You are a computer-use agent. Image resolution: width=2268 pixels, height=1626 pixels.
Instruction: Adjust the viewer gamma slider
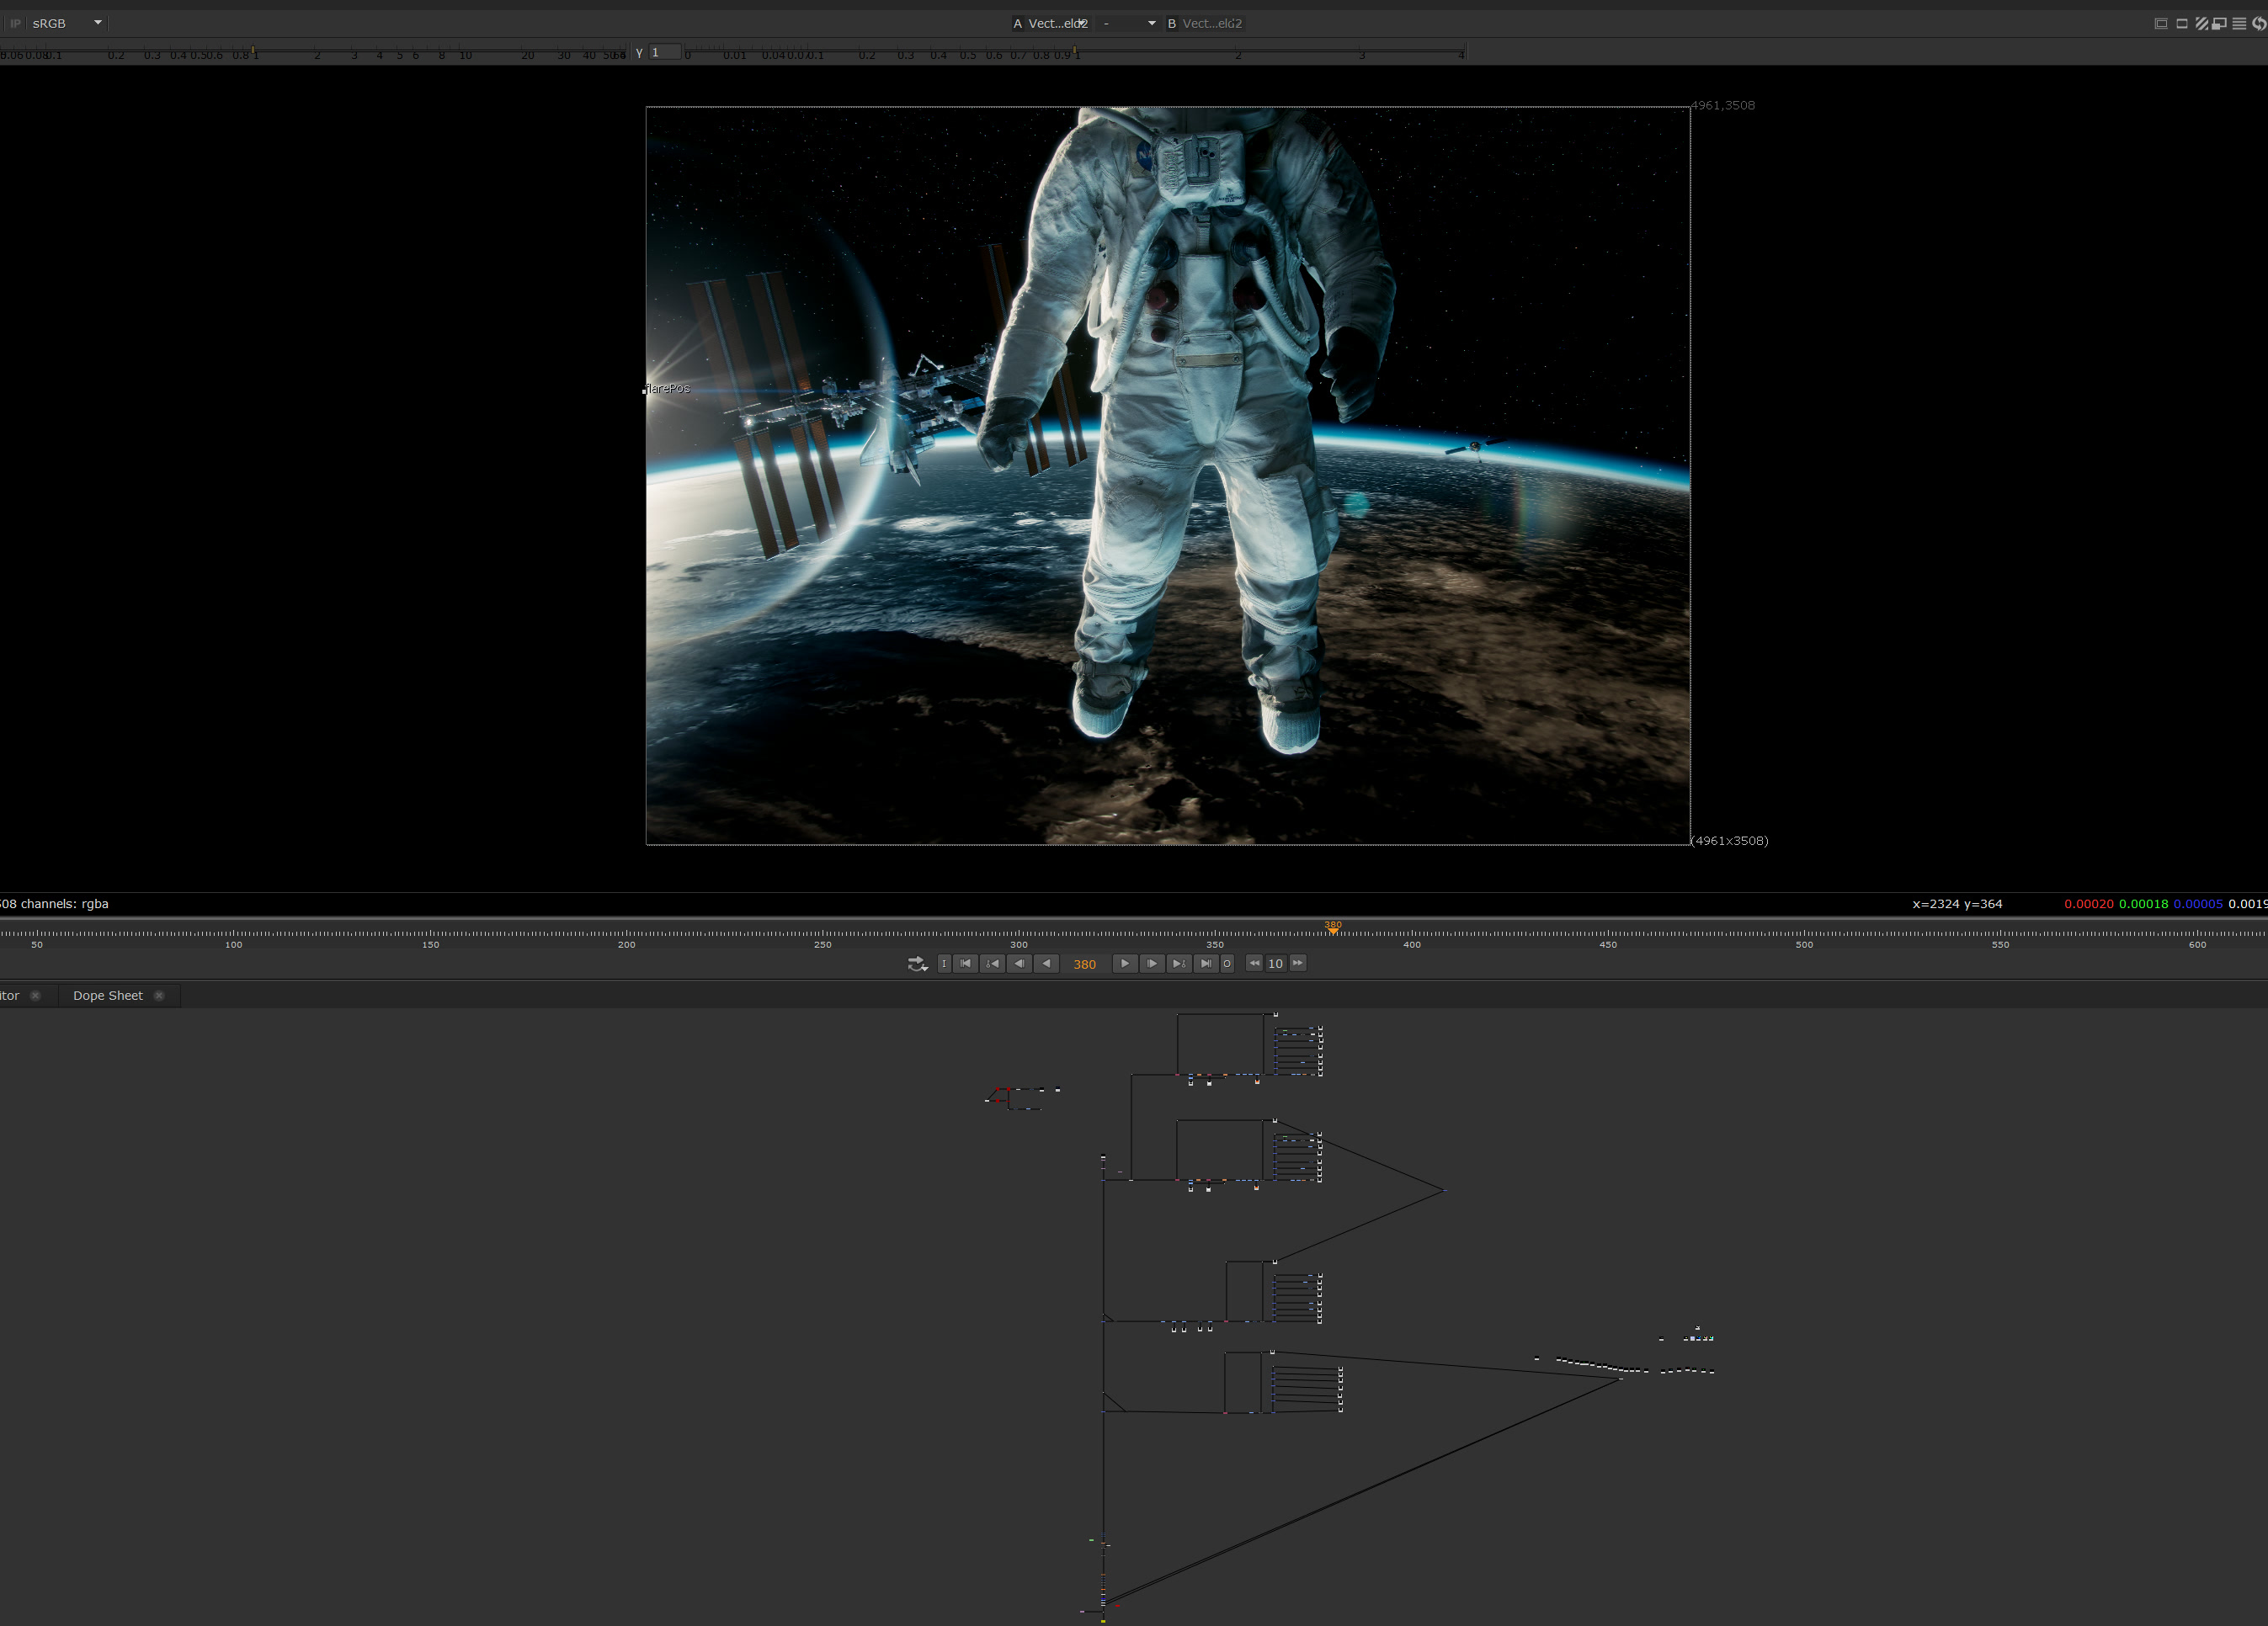[x=1075, y=52]
